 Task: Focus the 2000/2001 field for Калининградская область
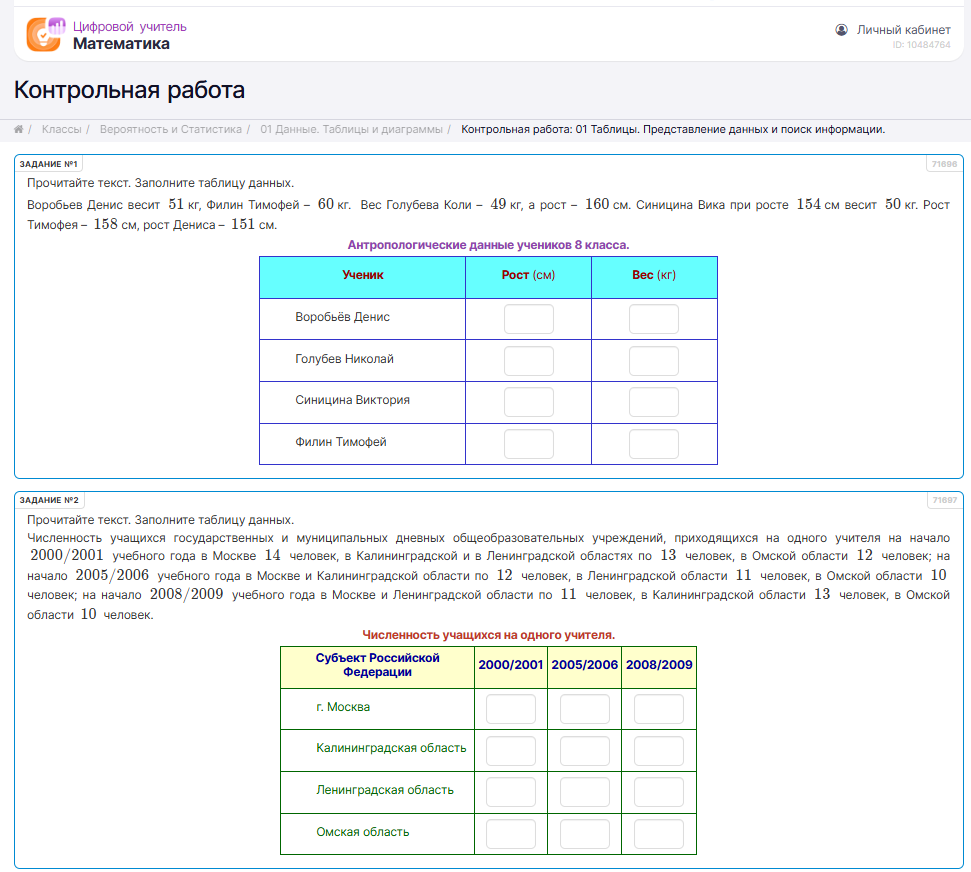click(511, 751)
